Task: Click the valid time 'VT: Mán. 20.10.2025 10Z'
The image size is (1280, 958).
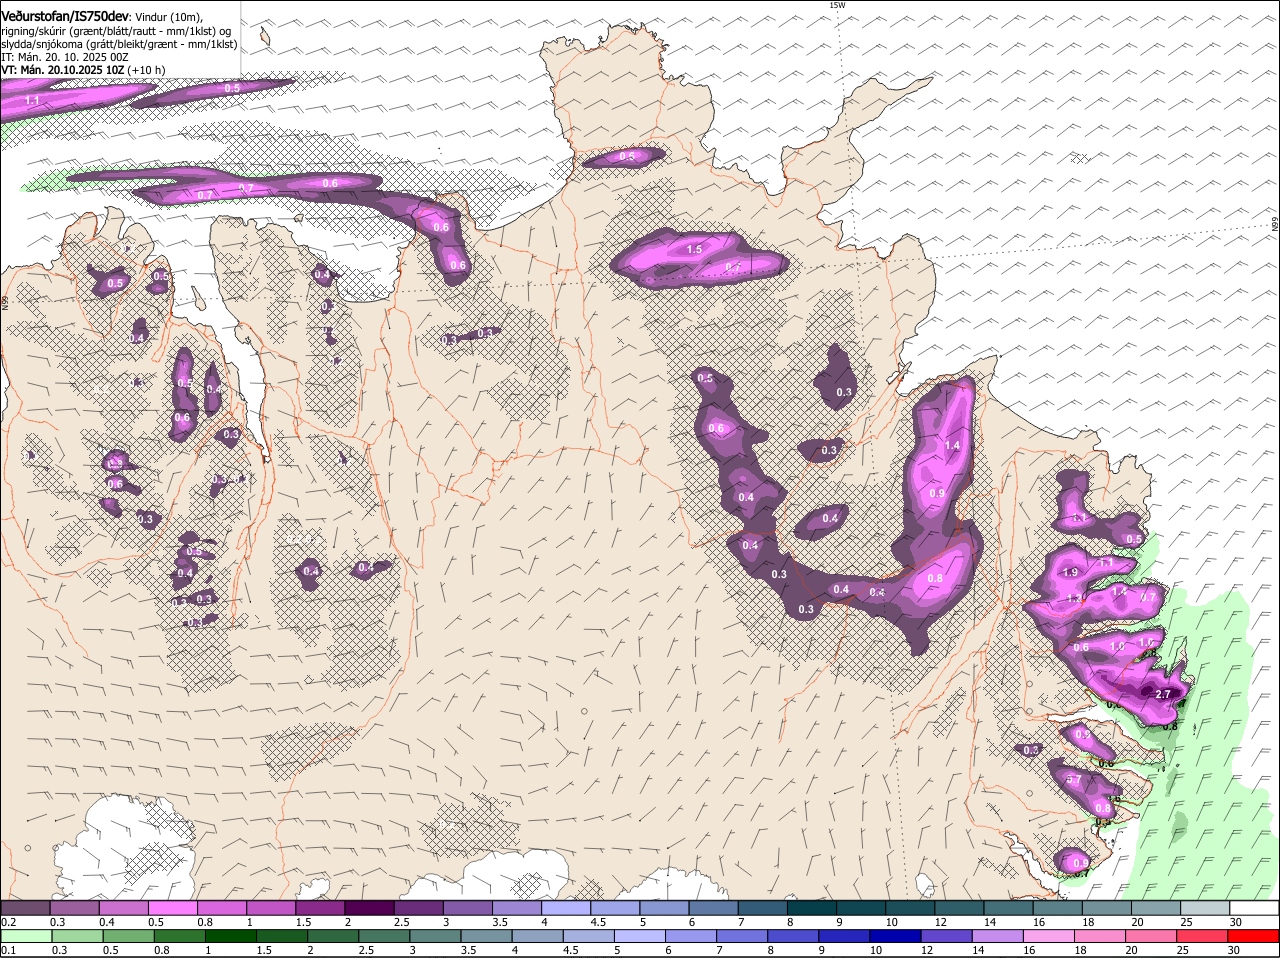Action: click(62, 70)
